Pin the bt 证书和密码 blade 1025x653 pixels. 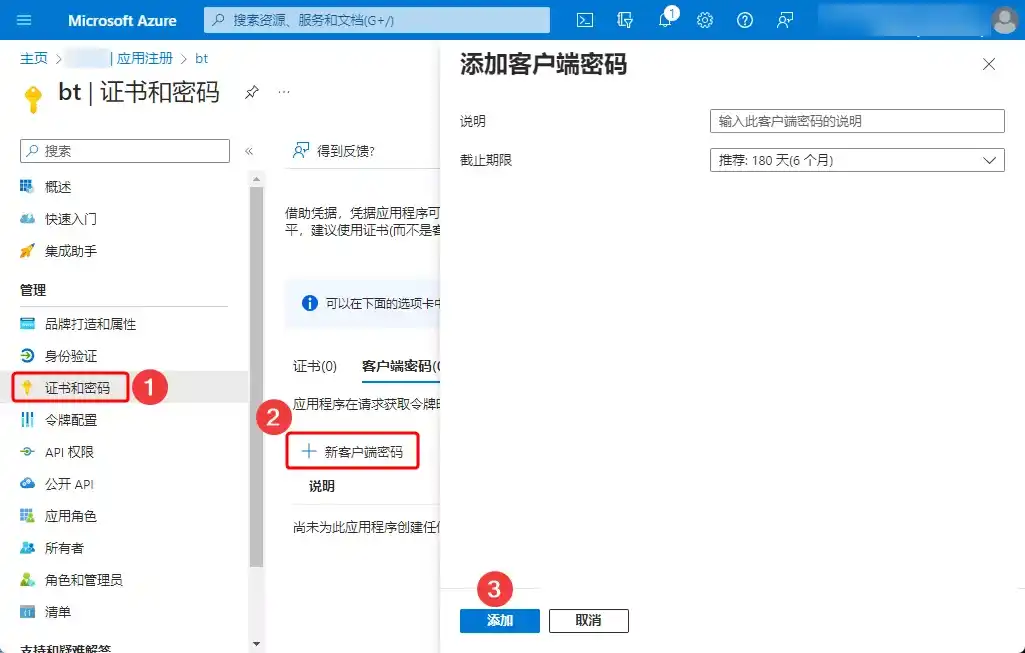254,91
